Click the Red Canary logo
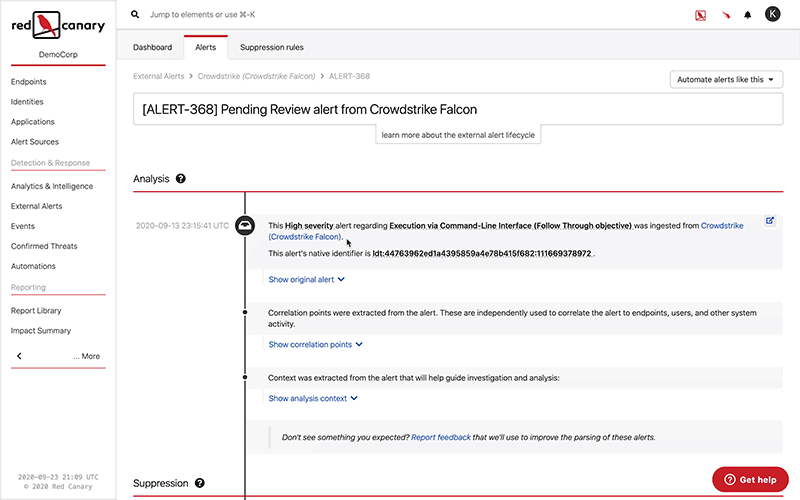The image size is (800, 500). click(58, 26)
